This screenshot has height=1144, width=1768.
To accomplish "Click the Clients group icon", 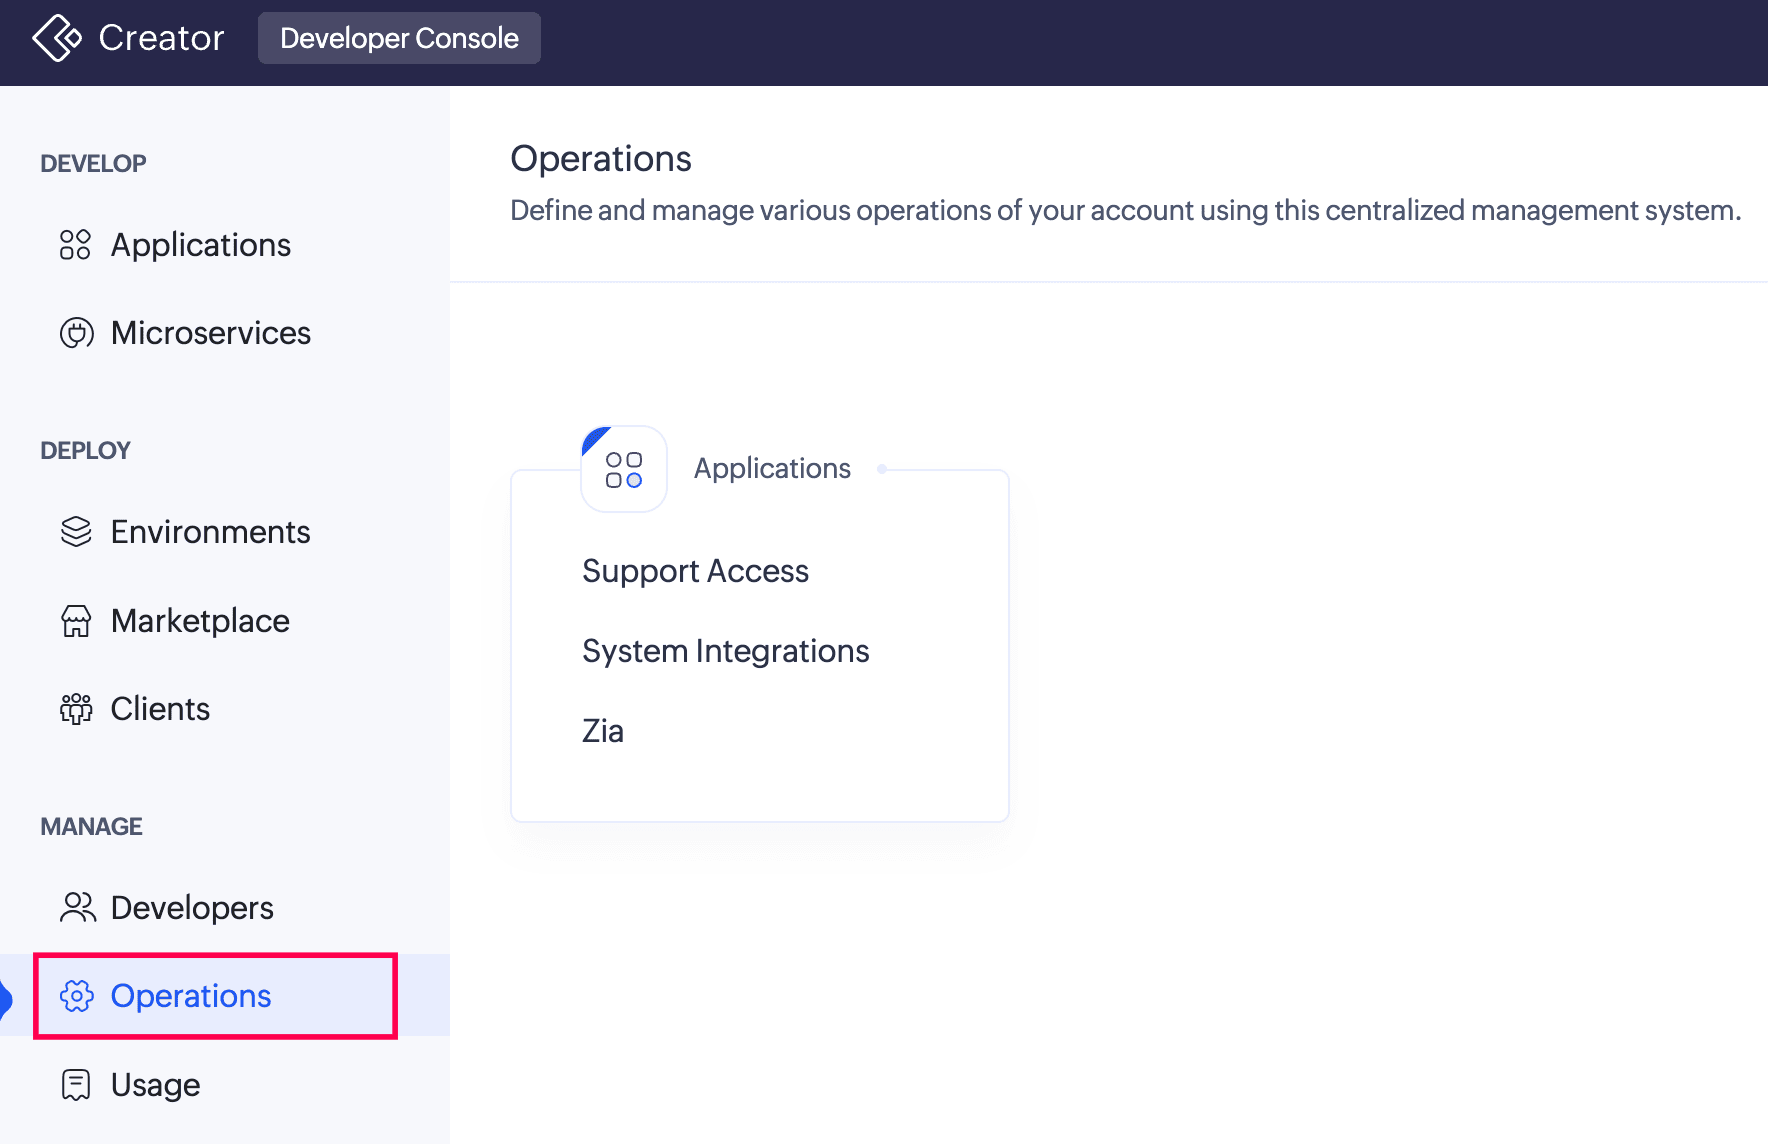I will pos(76,709).
